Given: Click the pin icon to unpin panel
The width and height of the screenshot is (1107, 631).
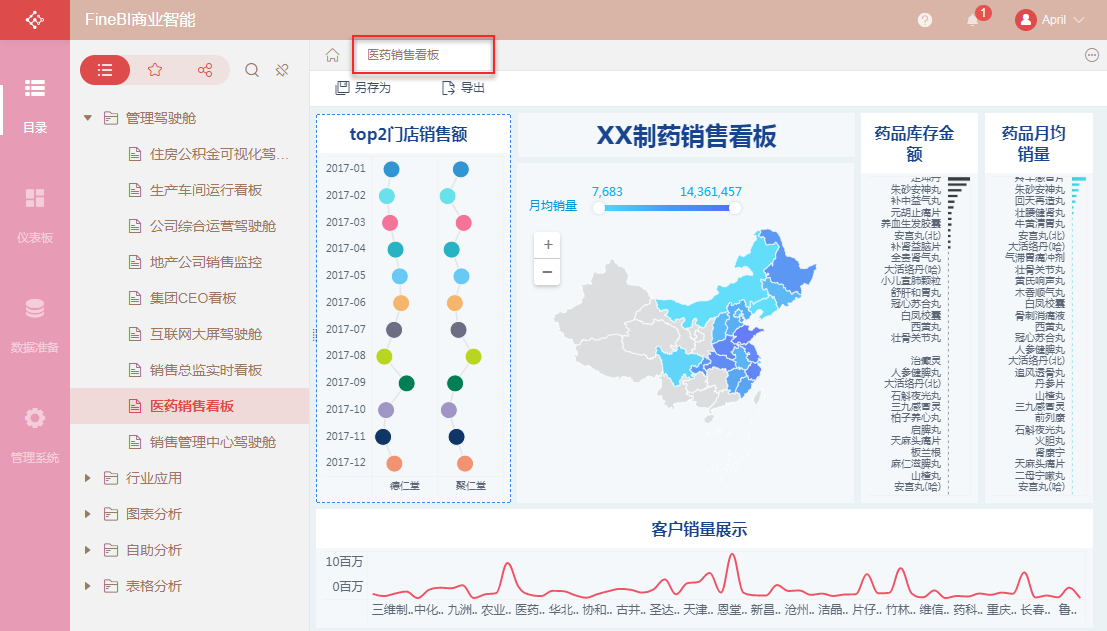Looking at the screenshot, I should pyautogui.click(x=282, y=70).
